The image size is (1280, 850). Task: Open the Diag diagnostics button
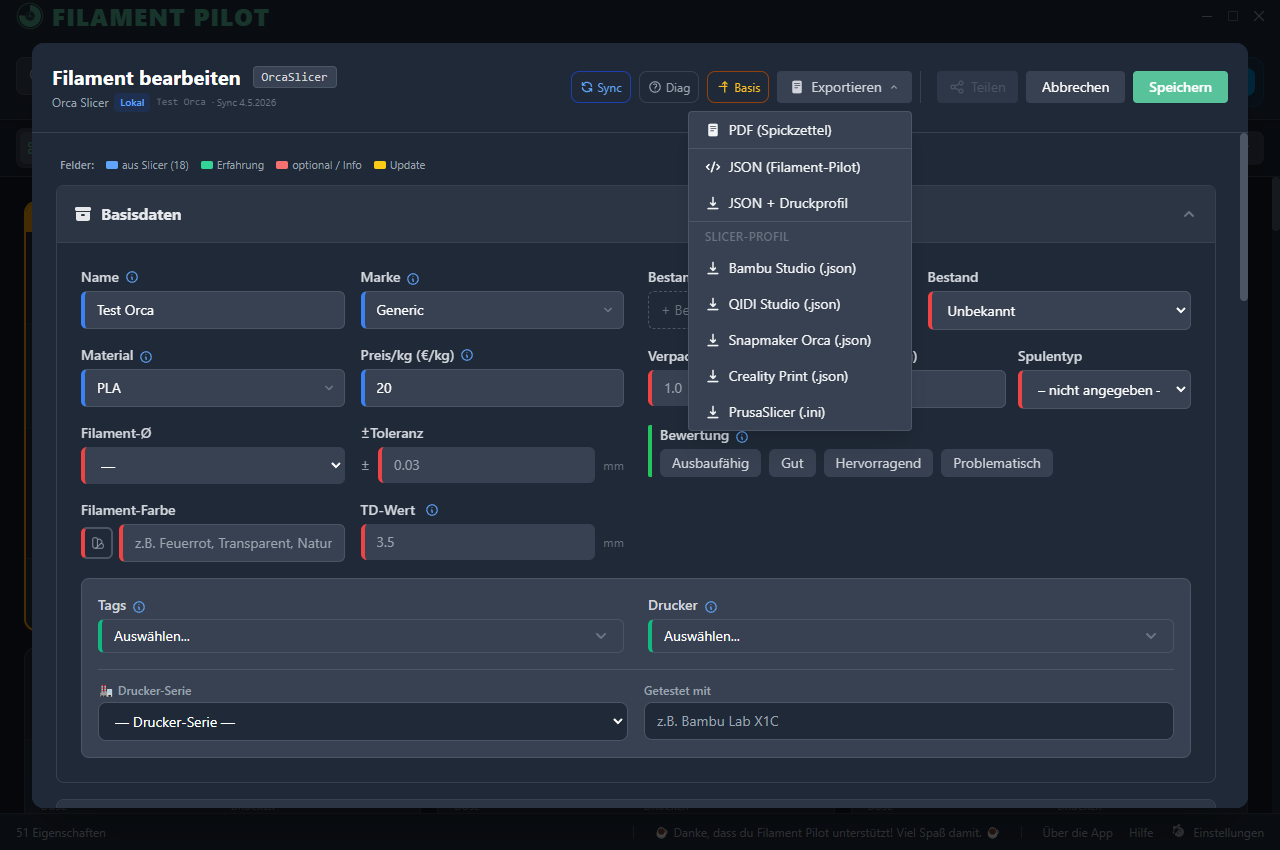point(669,87)
